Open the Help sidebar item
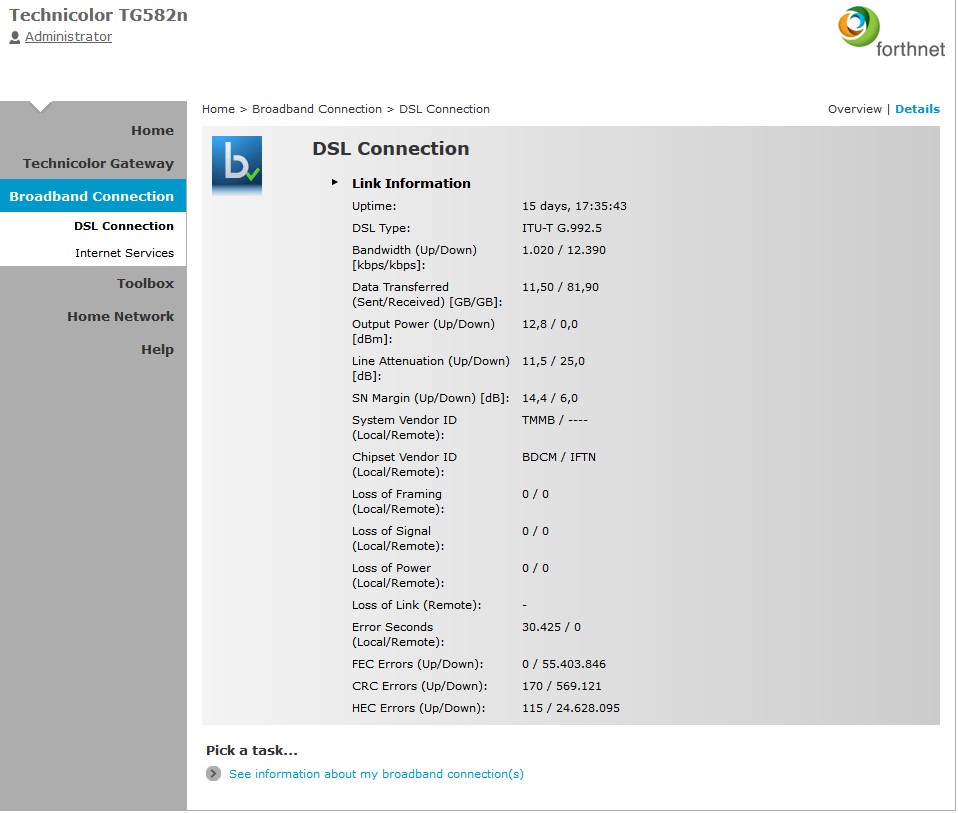This screenshot has width=958, height=813. pos(158,349)
